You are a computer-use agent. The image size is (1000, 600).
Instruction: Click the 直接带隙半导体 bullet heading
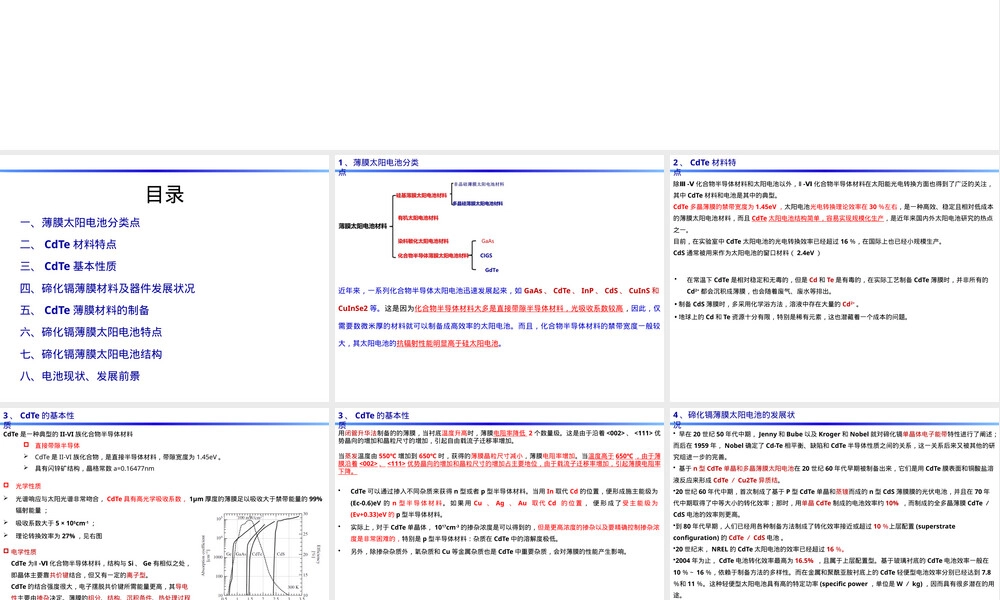tap(57, 445)
